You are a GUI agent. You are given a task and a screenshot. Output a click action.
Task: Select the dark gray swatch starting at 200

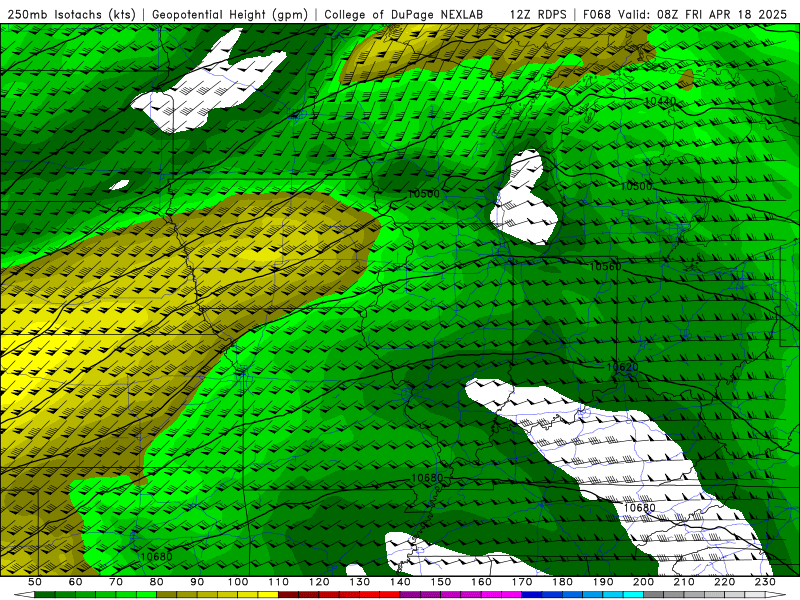point(654,595)
